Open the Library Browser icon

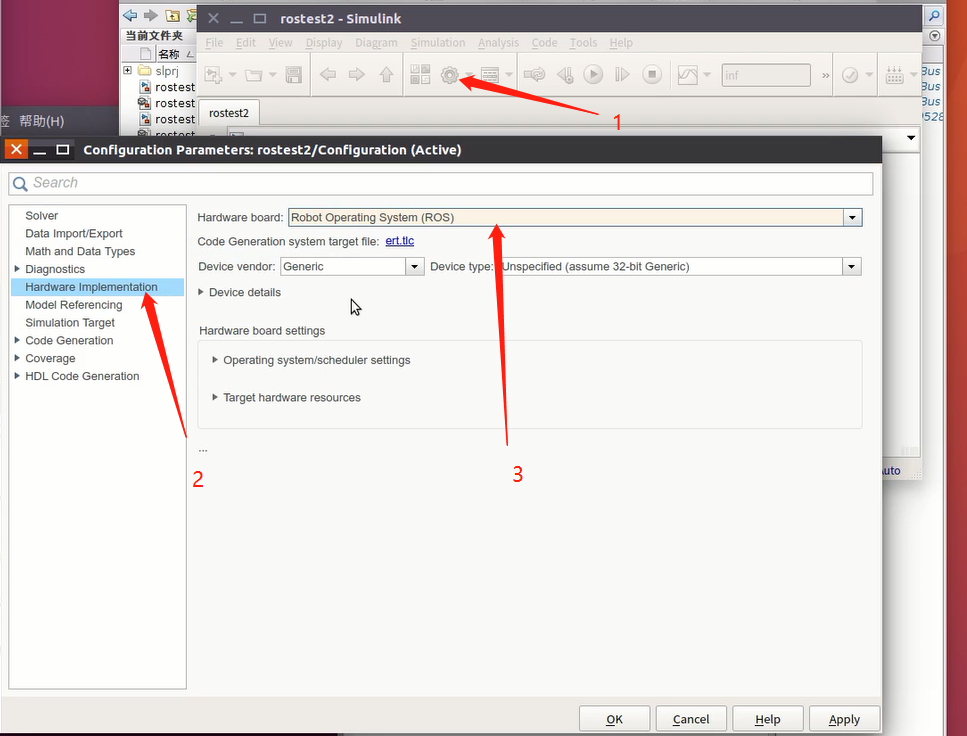click(420, 75)
